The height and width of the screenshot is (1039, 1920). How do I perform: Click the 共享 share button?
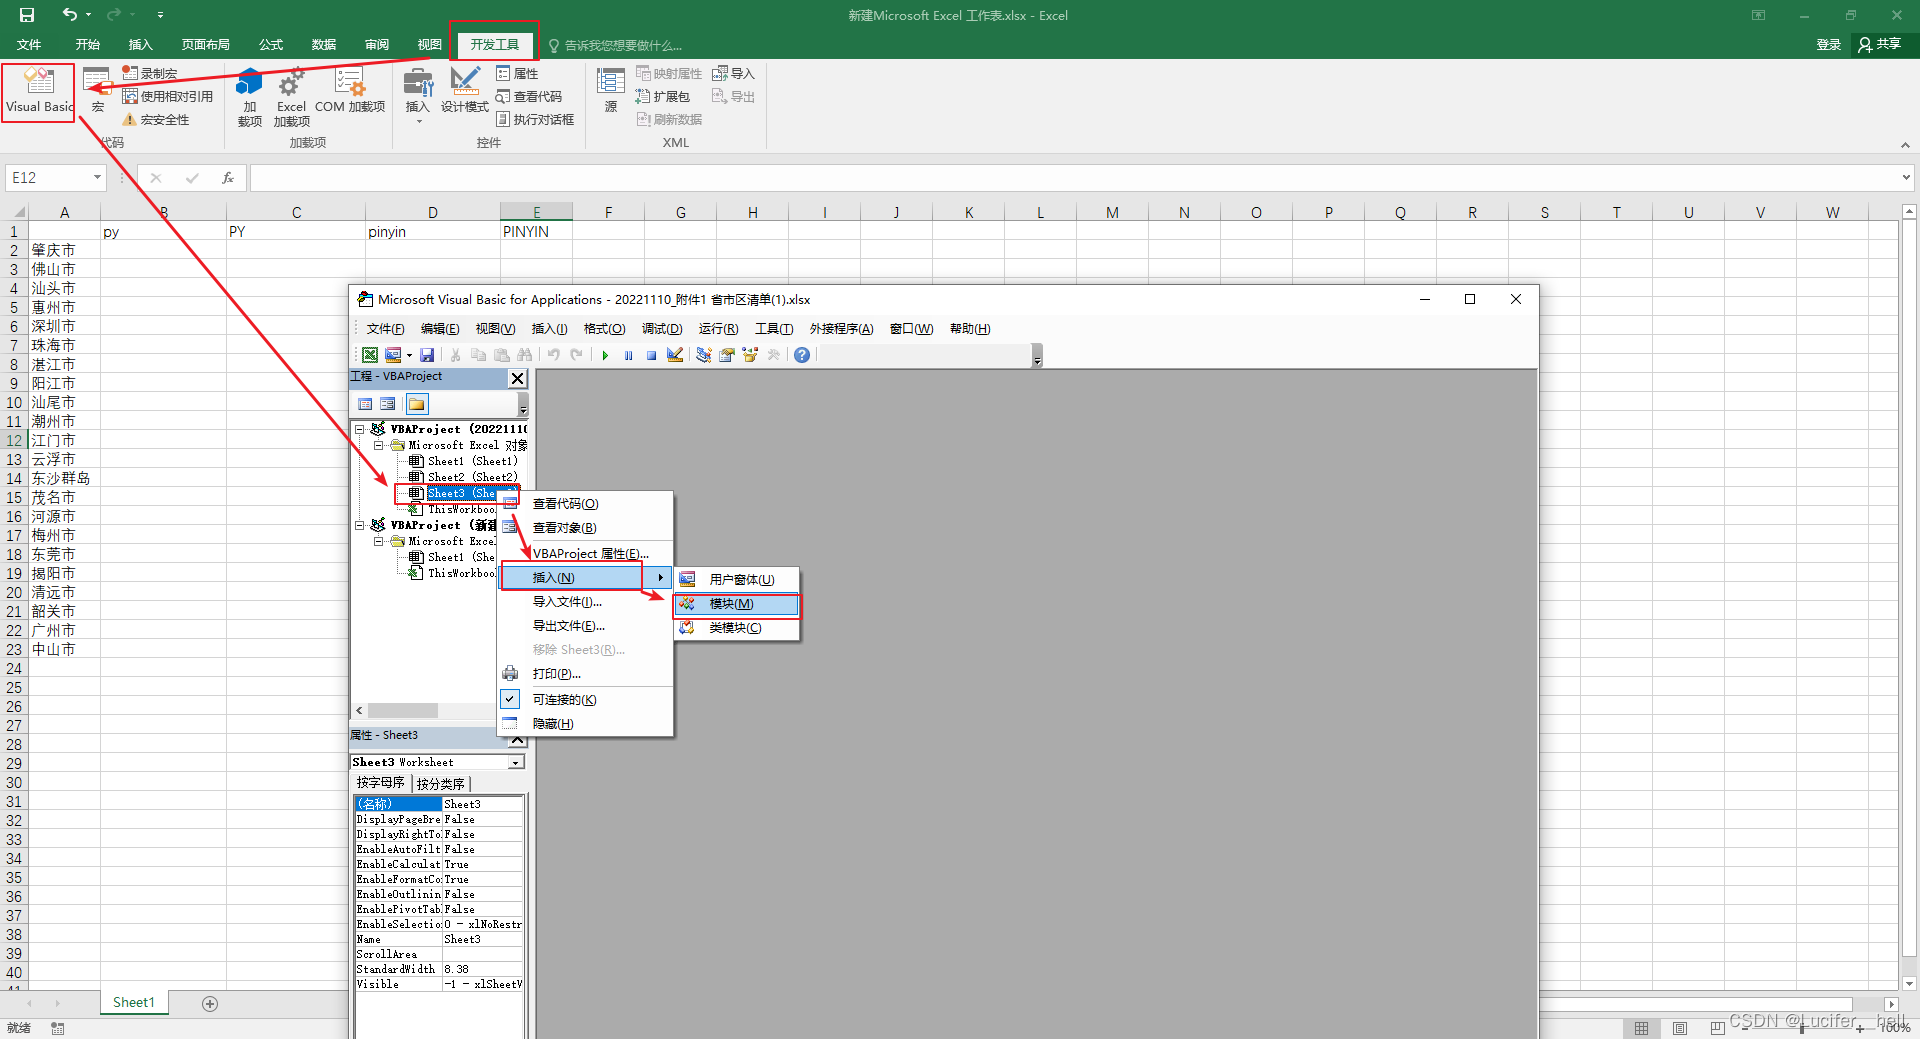1880,44
